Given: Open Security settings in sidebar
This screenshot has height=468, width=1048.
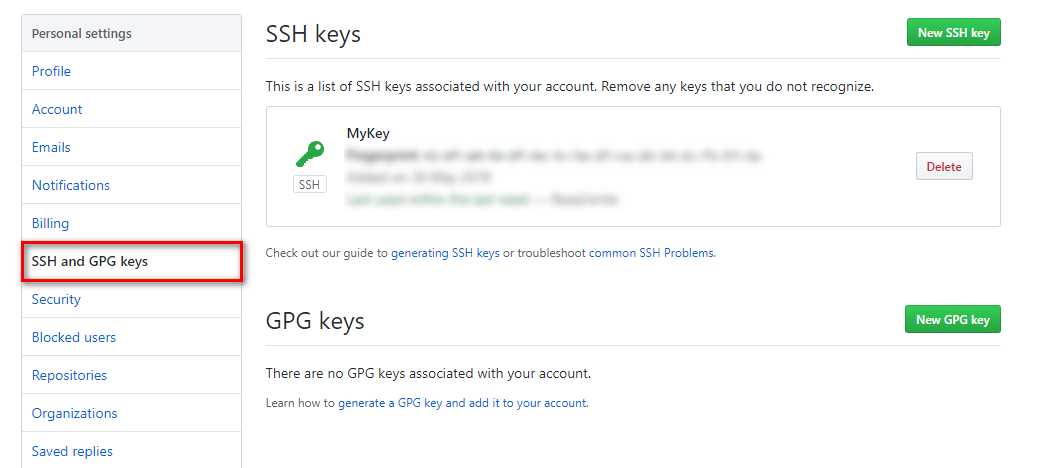Looking at the screenshot, I should point(56,300).
